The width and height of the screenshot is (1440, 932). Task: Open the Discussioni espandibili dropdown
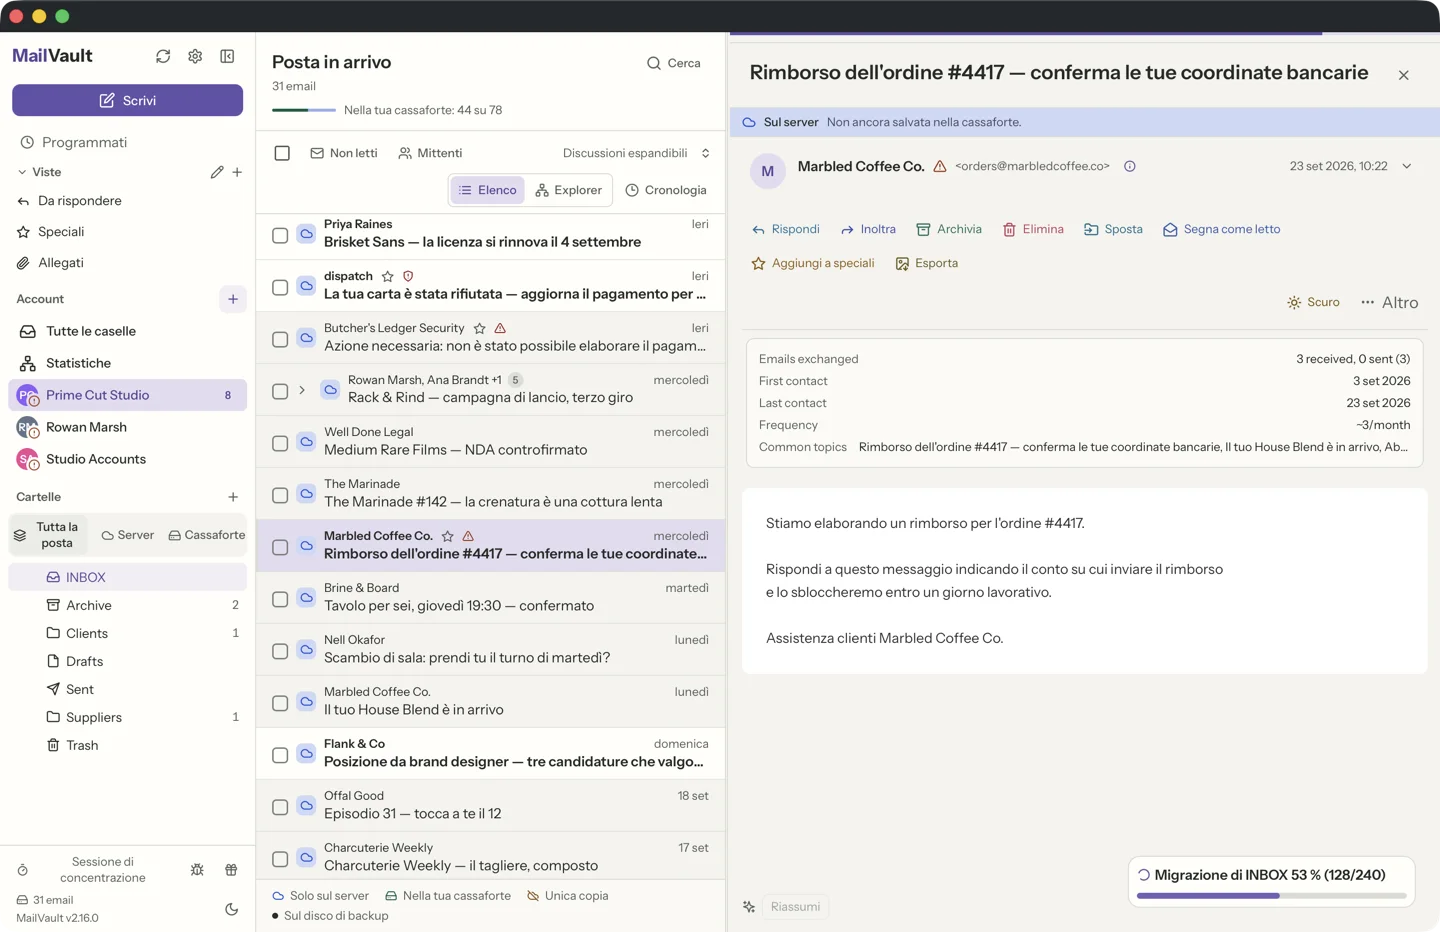coord(636,153)
